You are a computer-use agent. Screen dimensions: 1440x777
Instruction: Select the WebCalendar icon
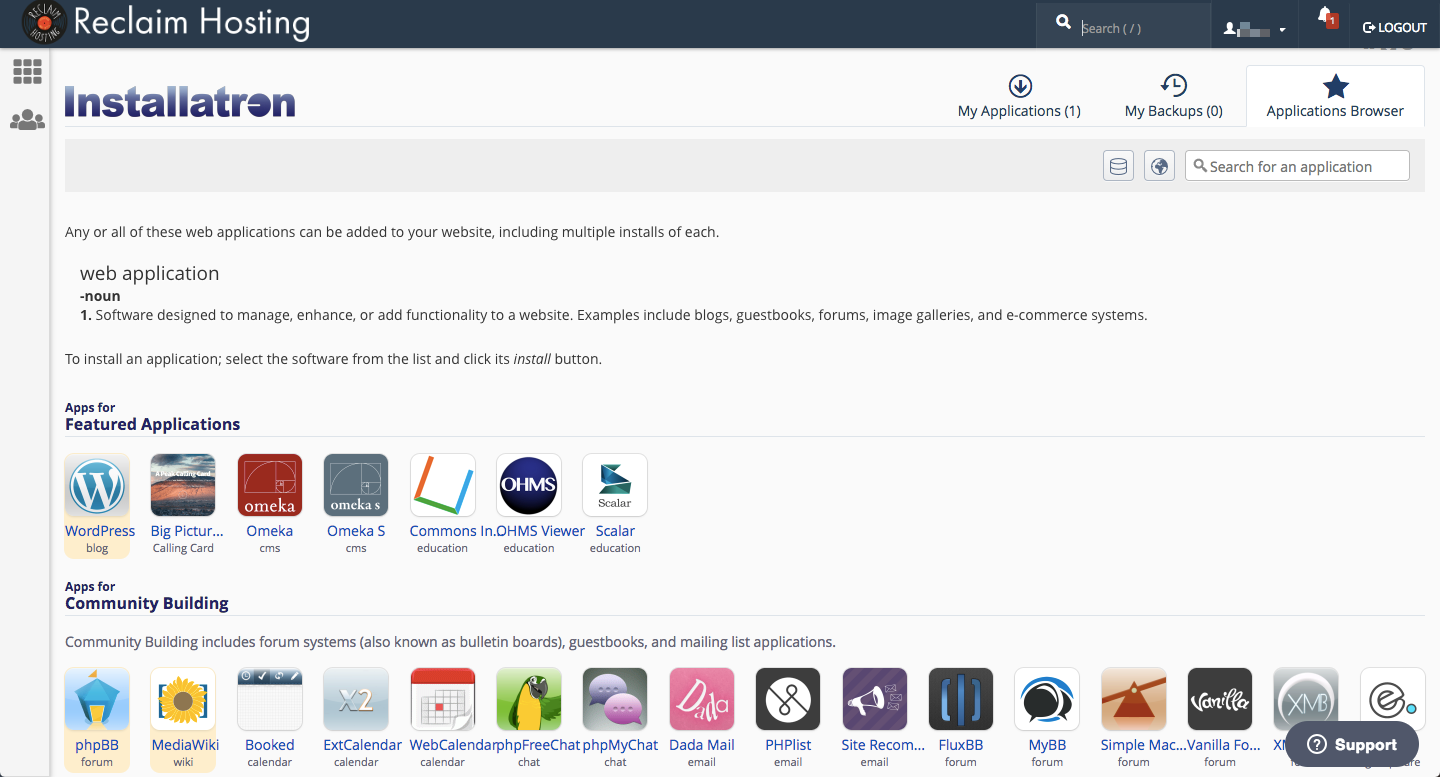[443, 700]
